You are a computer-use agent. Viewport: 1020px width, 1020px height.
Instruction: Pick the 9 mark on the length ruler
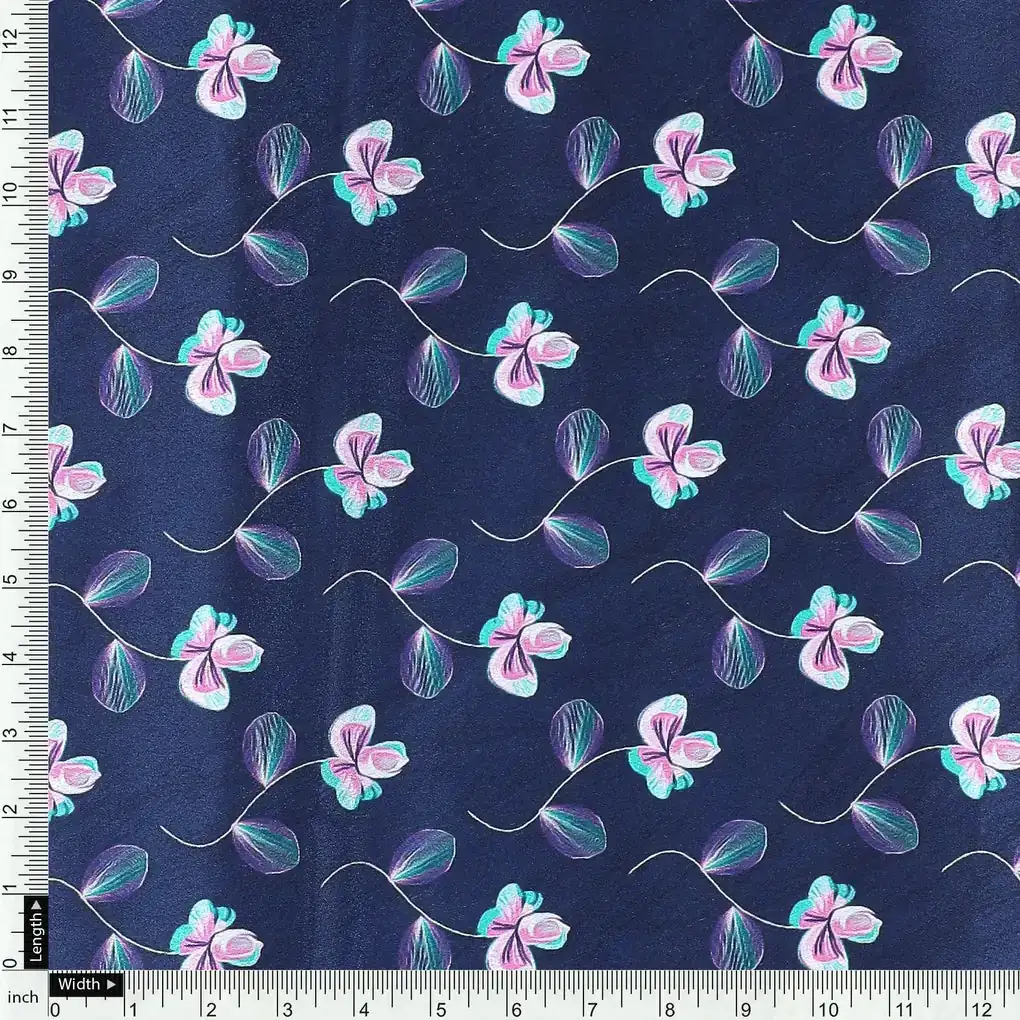(9, 275)
